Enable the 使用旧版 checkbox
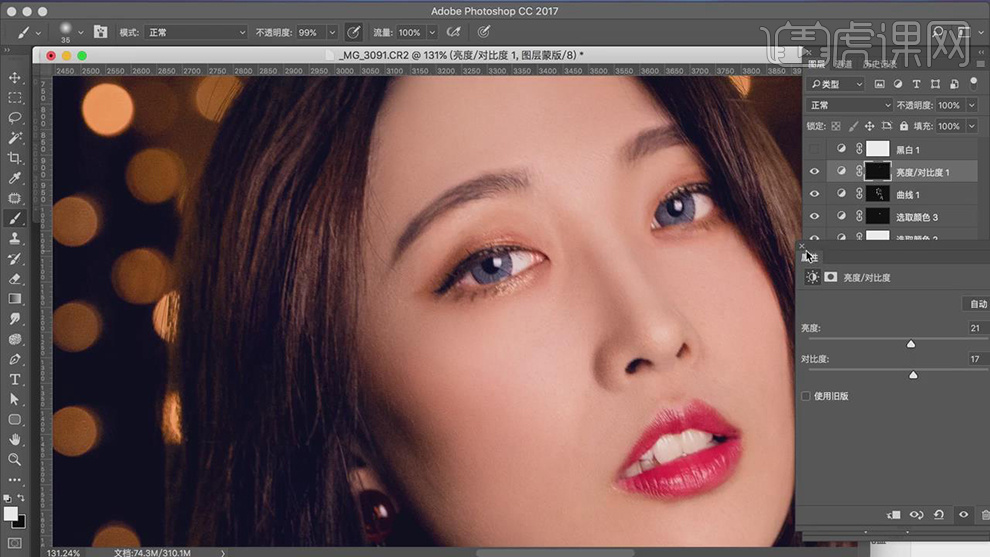Image resolution: width=990 pixels, height=557 pixels. [806, 396]
